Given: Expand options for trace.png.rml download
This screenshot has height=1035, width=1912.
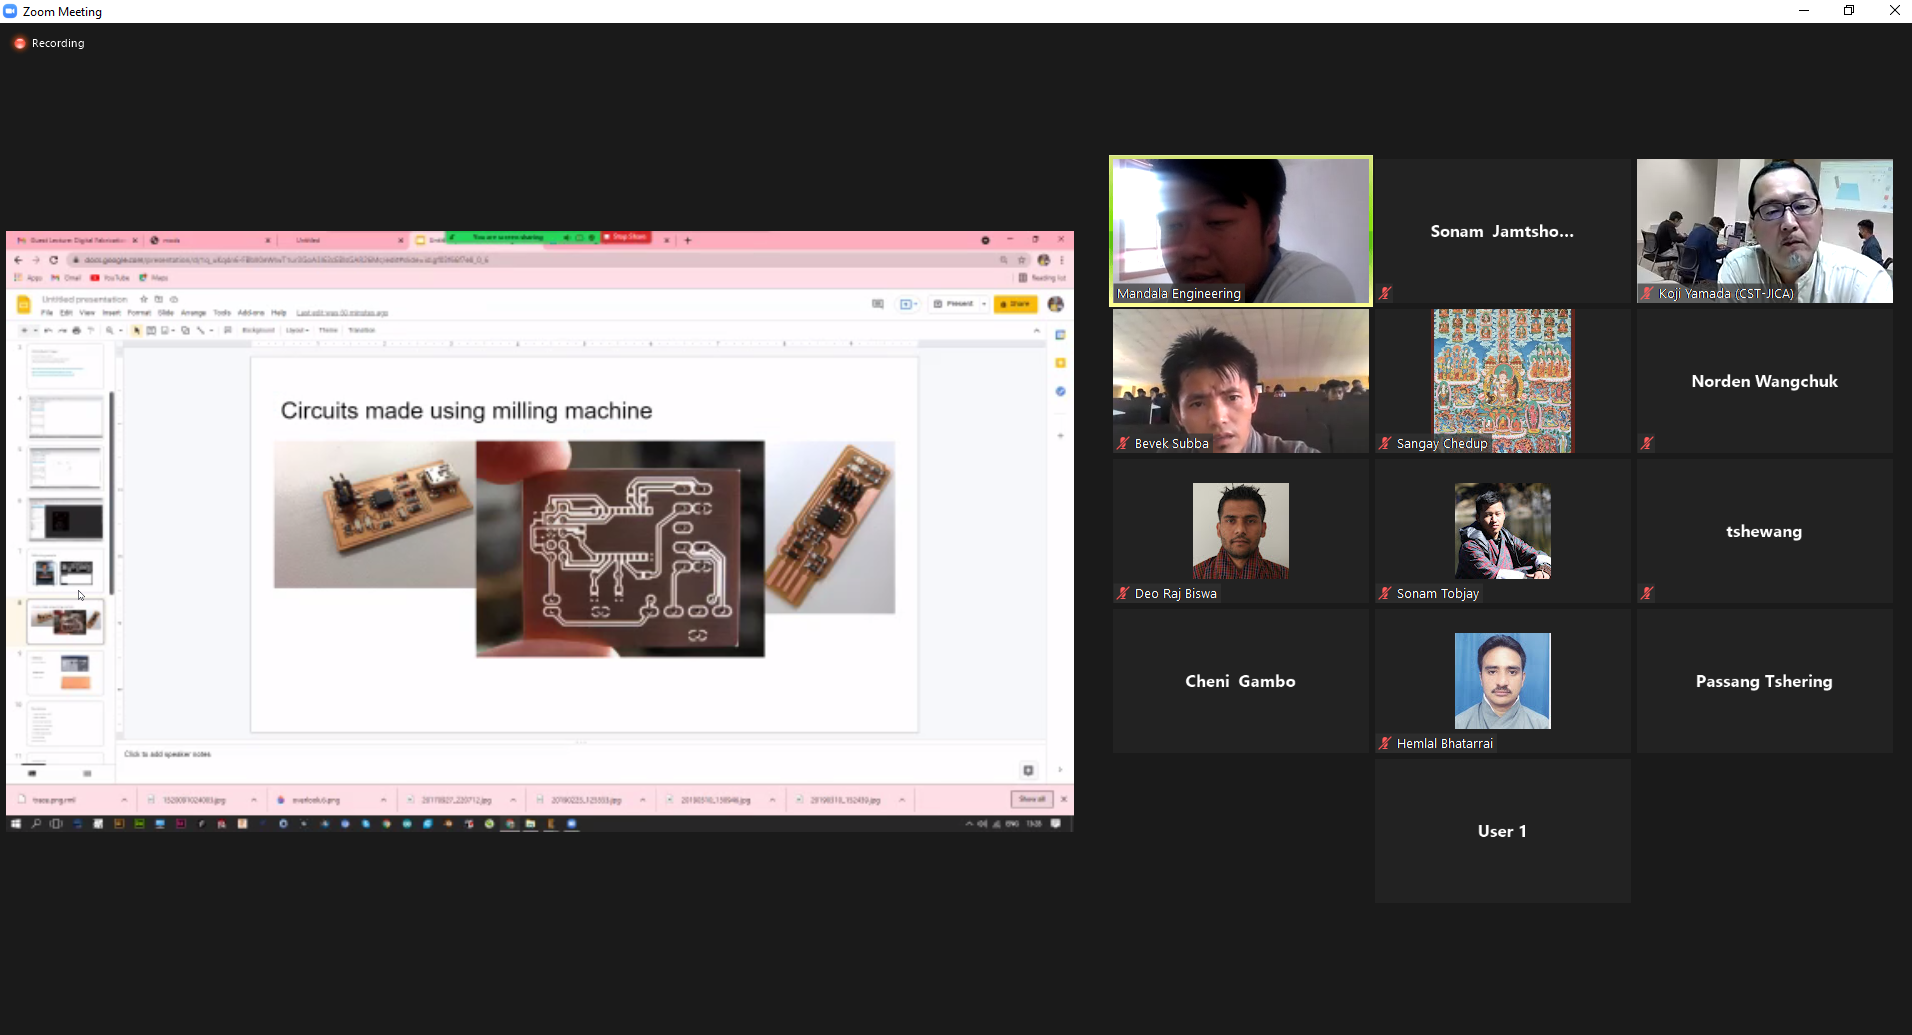Looking at the screenshot, I should click(124, 800).
